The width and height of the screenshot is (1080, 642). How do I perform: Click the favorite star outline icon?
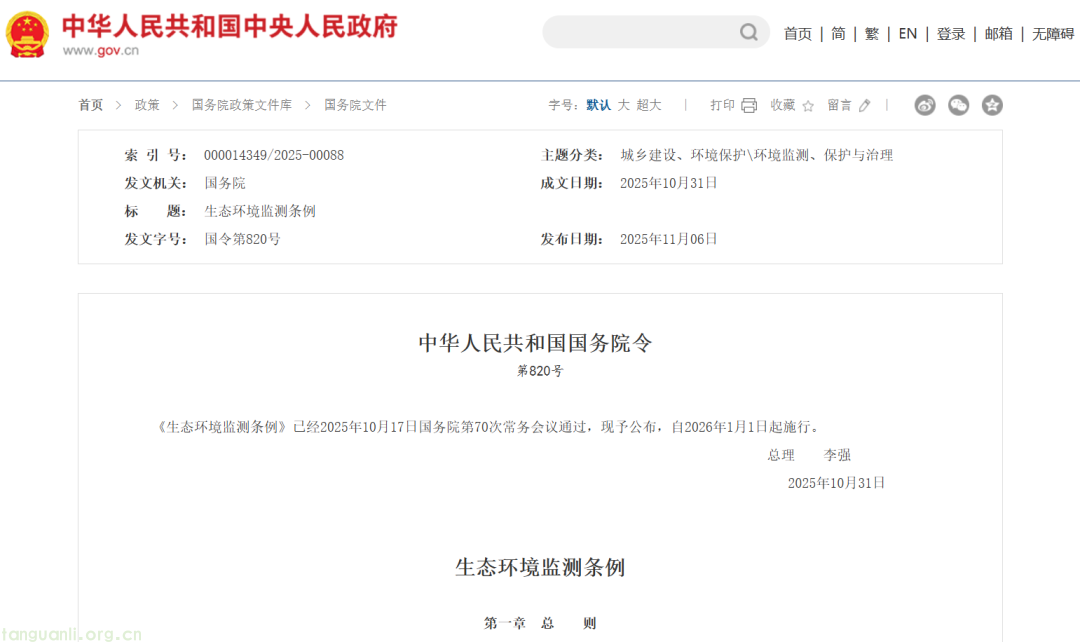808,106
